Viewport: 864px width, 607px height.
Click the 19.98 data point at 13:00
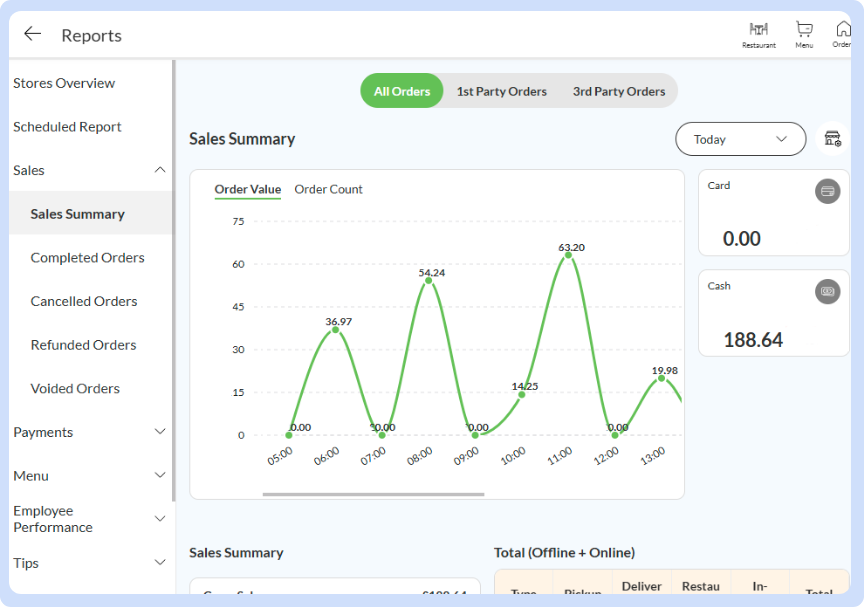pyautogui.click(x=661, y=378)
